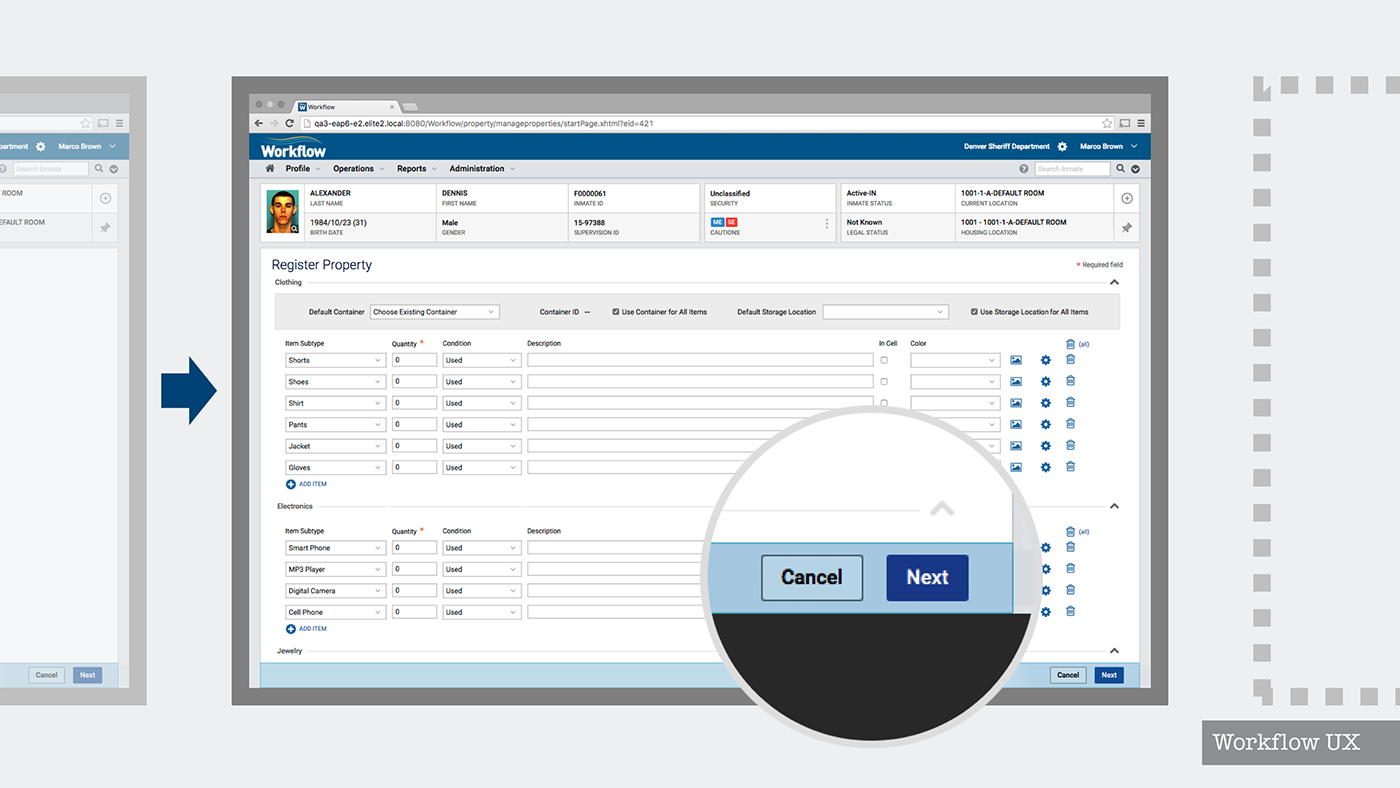Open image upload for Shorts row
The image size is (1400, 788).
(1016, 360)
